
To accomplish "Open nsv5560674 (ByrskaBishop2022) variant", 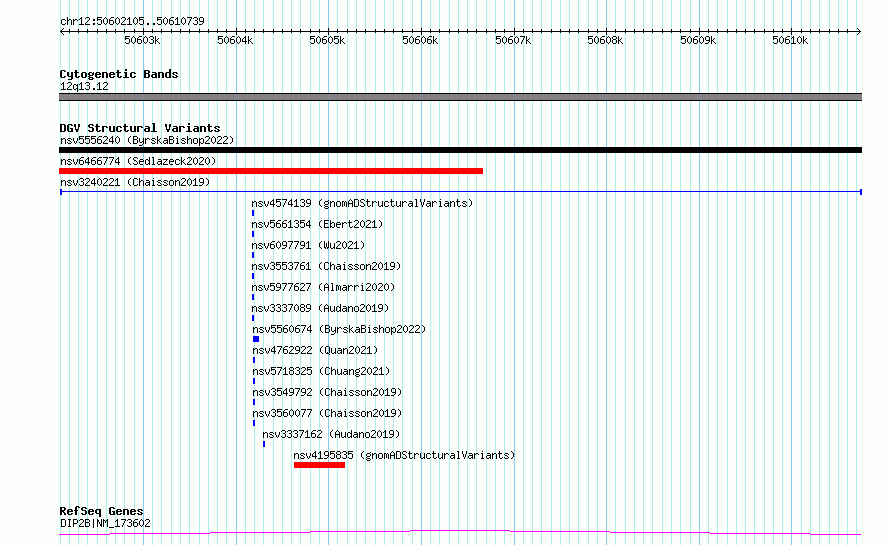I will coord(339,329).
